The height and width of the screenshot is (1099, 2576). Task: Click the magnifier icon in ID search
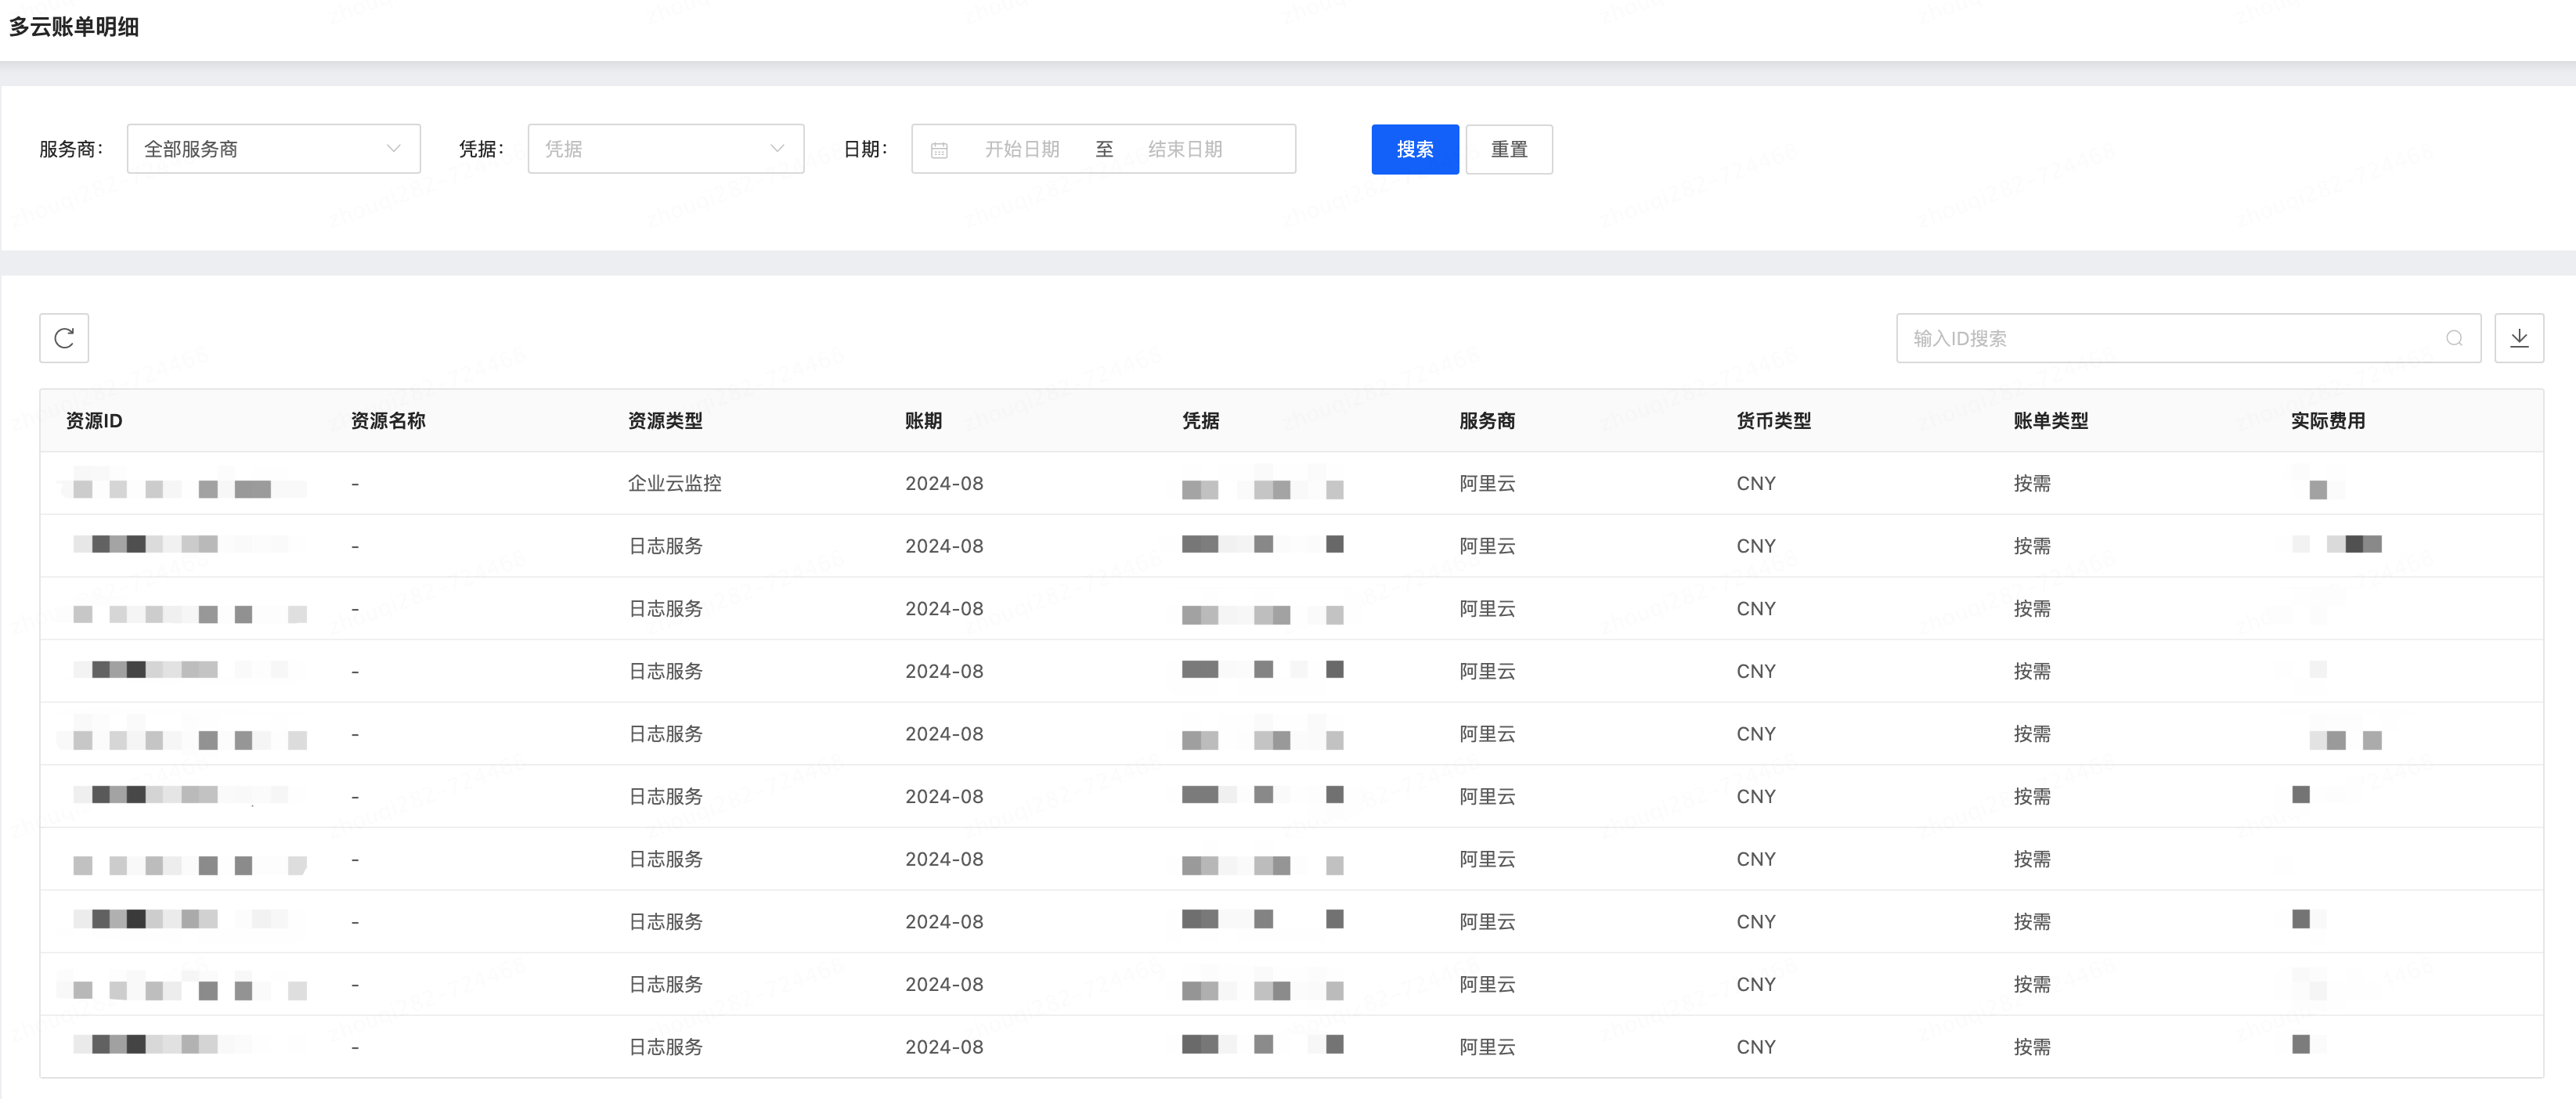click(2454, 338)
